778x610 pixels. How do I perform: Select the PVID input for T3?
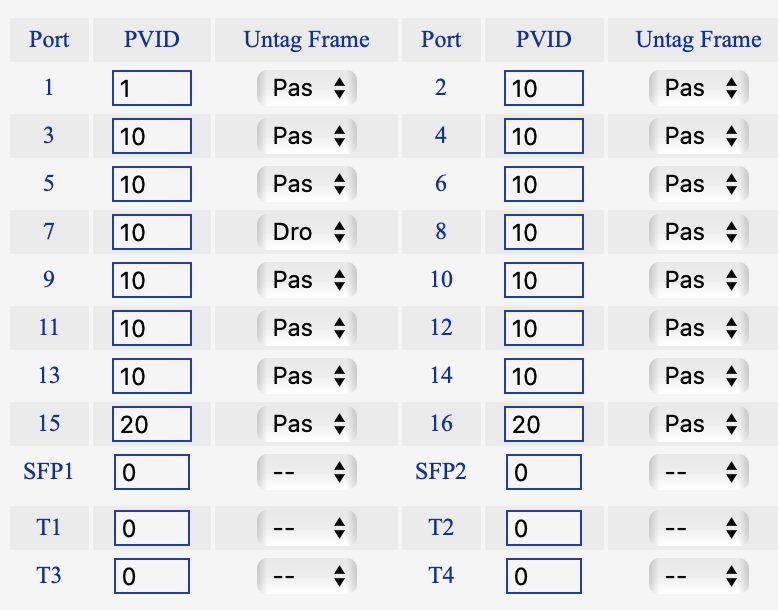pyautogui.click(x=151, y=576)
